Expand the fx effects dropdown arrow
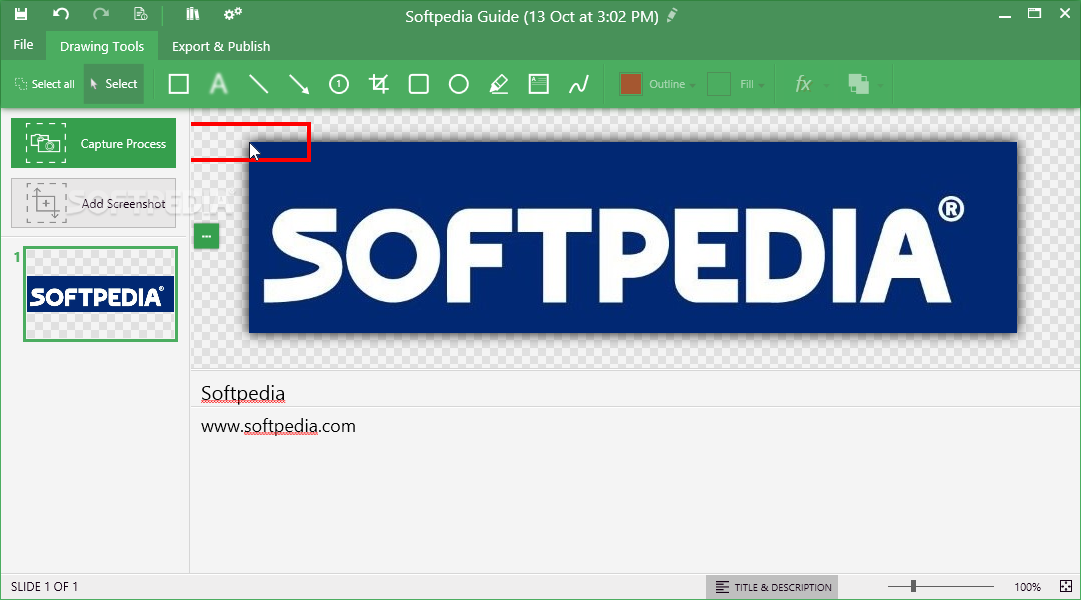This screenshot has height=600, width=1081. pyautogui.click(x=826, y=86)
